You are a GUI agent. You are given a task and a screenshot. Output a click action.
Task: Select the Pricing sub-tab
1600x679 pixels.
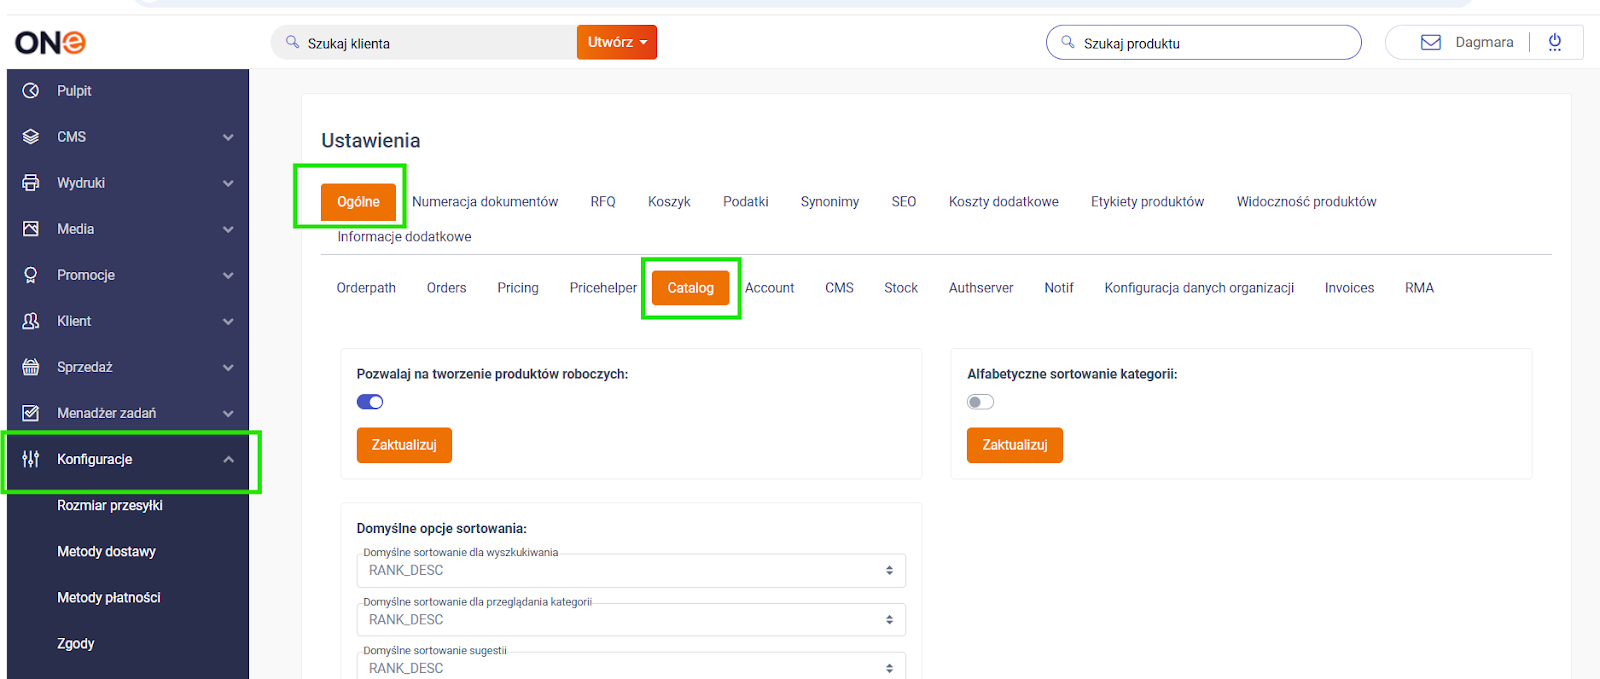[x=518, y=288]
